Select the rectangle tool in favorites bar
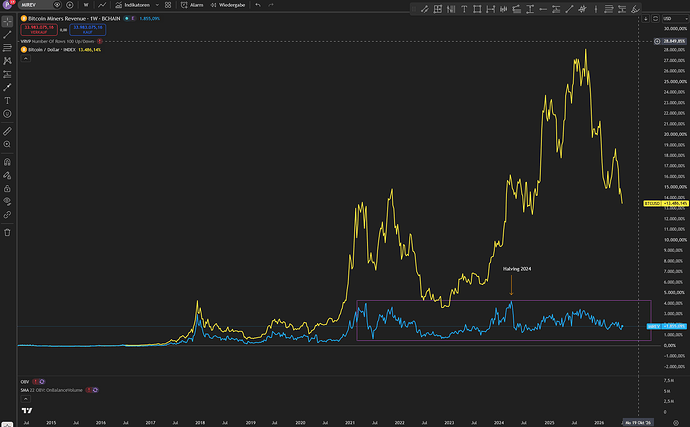Viewport: 690px width, 427px height. pyautogui.click(x=477, y=9)
